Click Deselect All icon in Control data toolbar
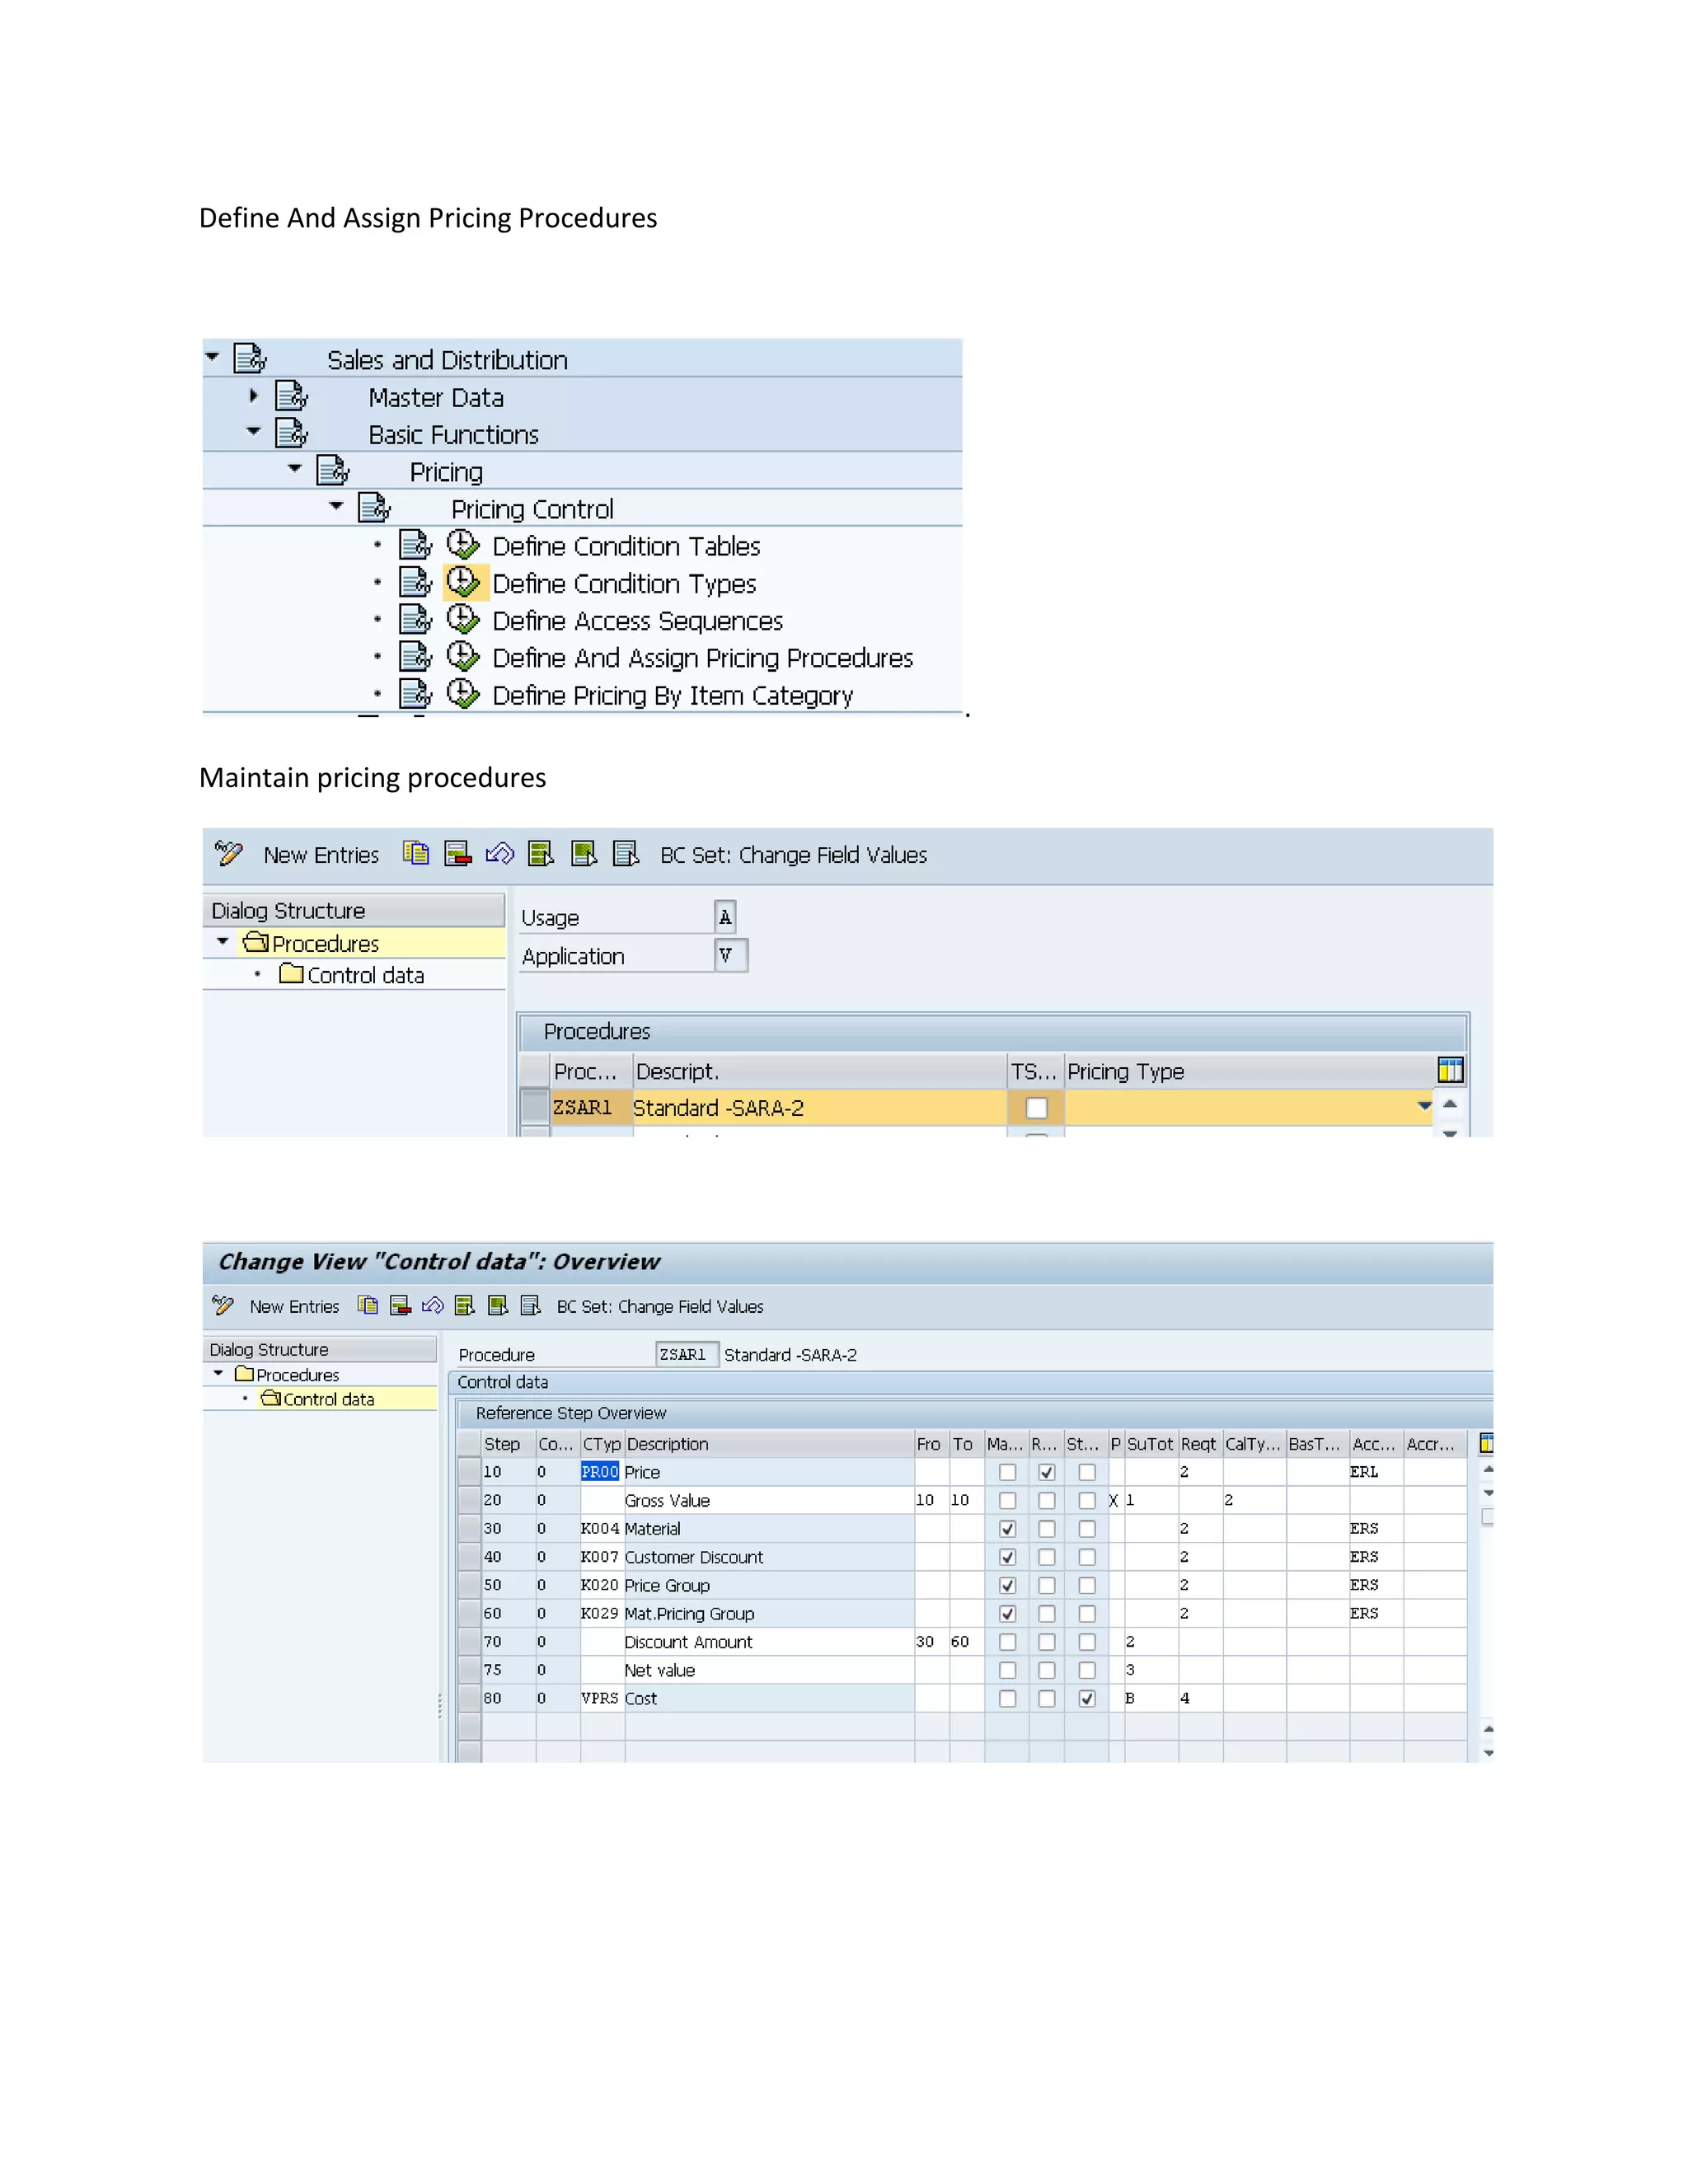The image size is (1688, 2184). (531, 1305)
